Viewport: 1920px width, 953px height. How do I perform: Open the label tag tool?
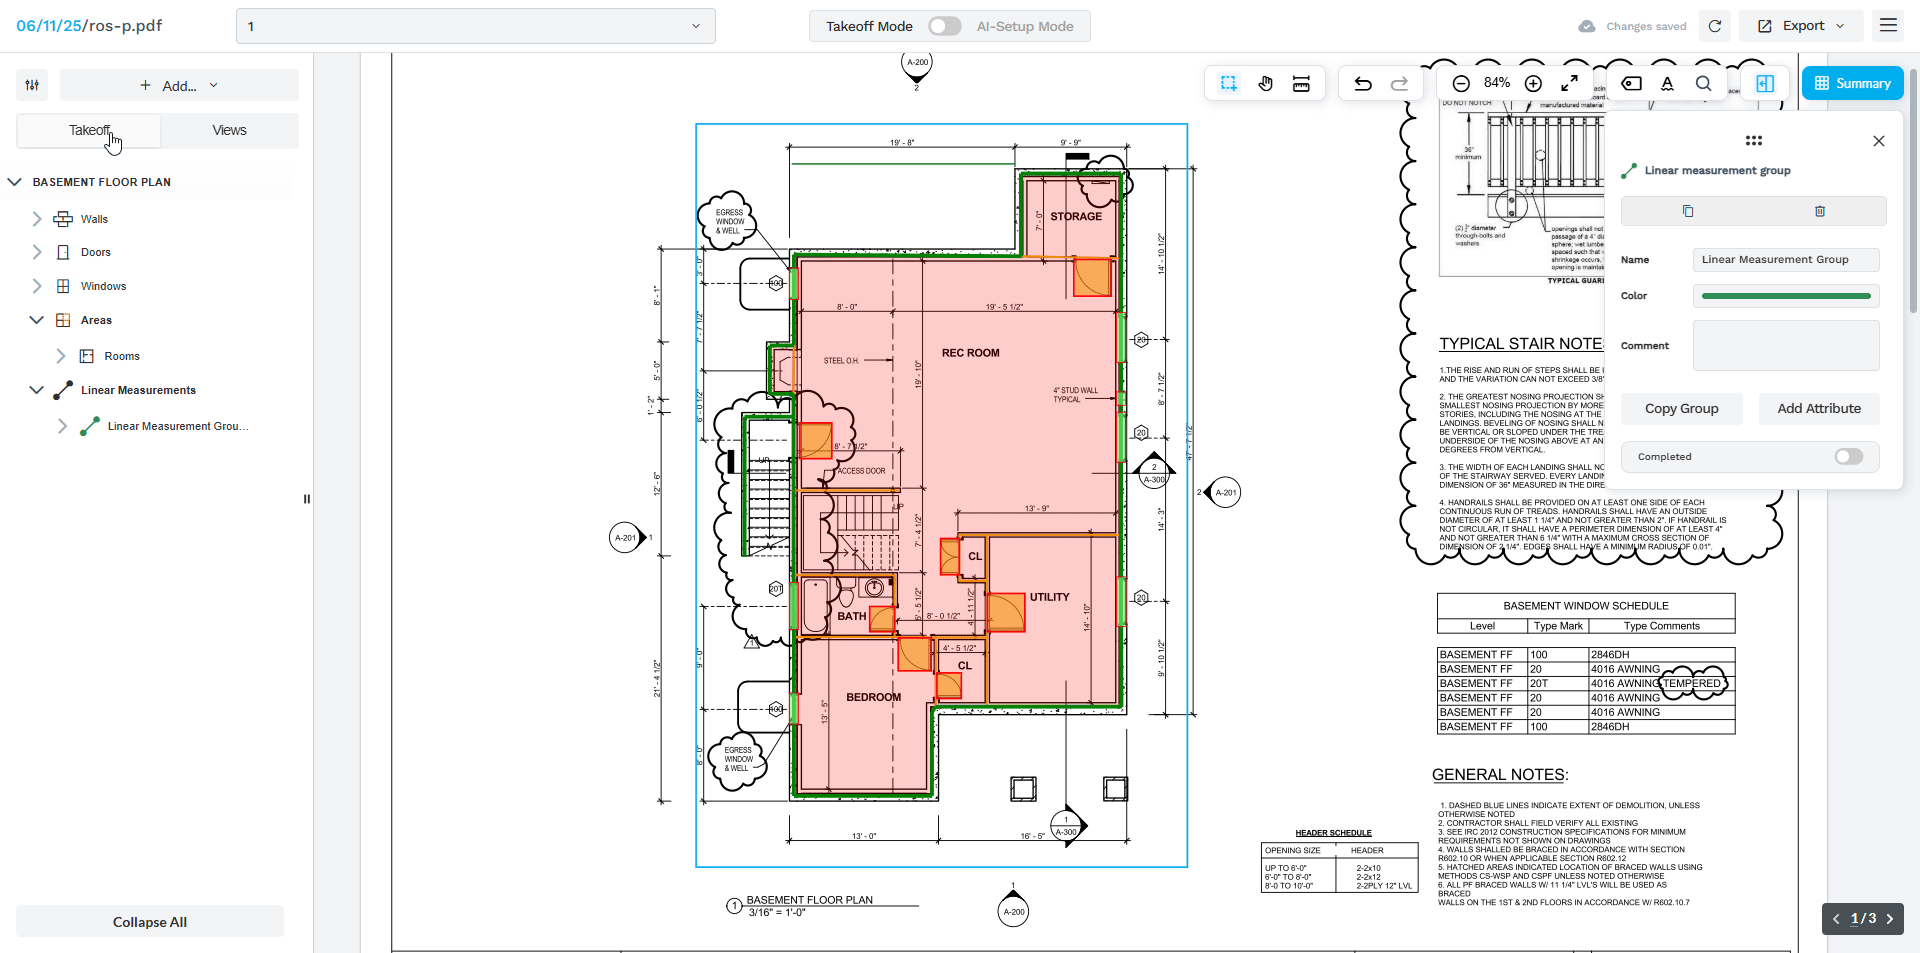1631,84
